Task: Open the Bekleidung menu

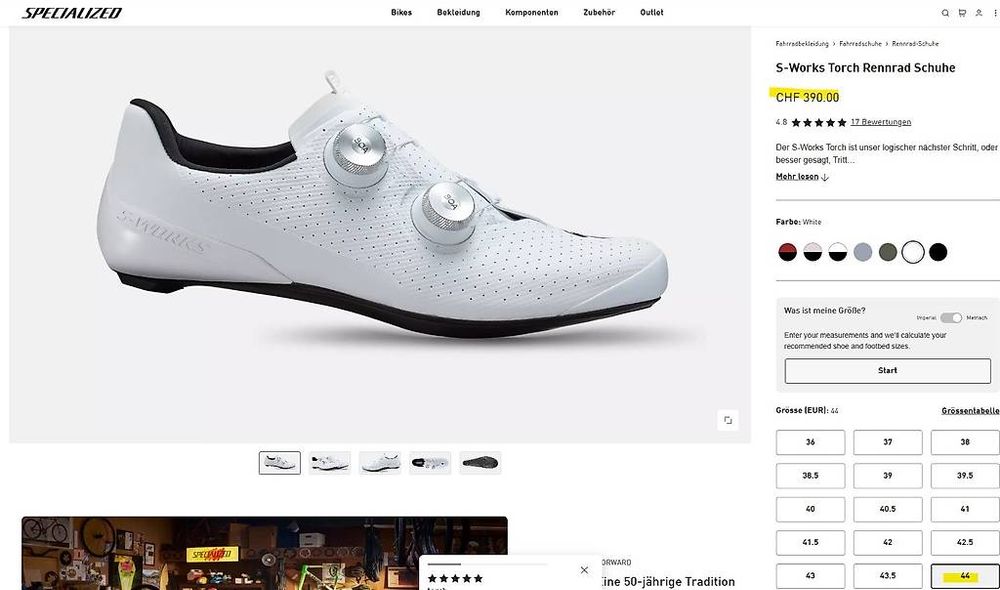Action: [x=458, y=13]
